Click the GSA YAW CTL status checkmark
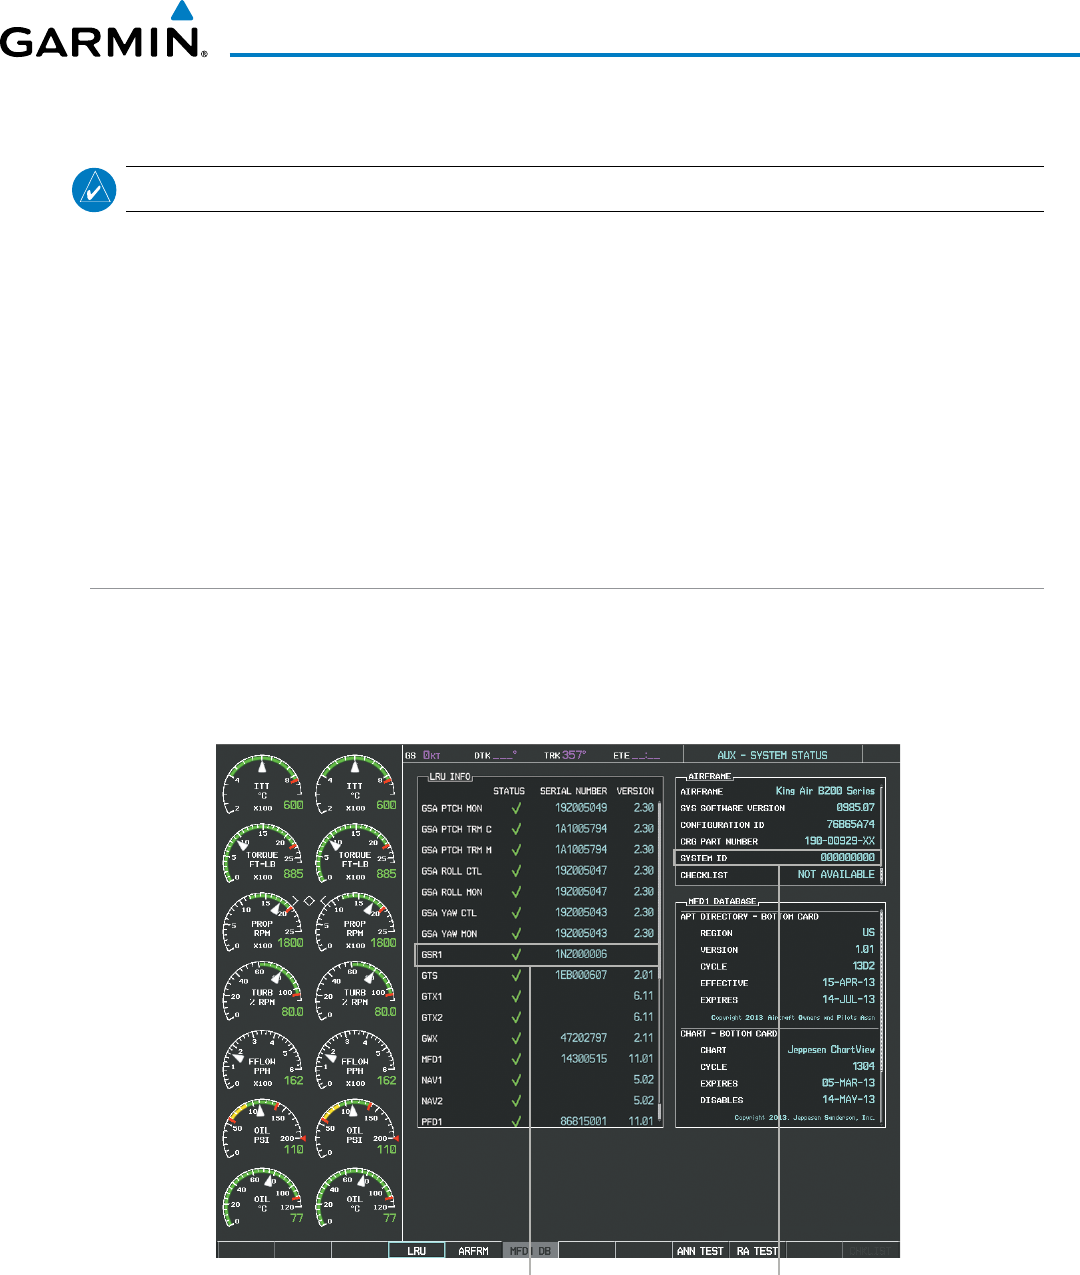Image resolution: width=1080 pixels, height=1275 pixels. 516,913
